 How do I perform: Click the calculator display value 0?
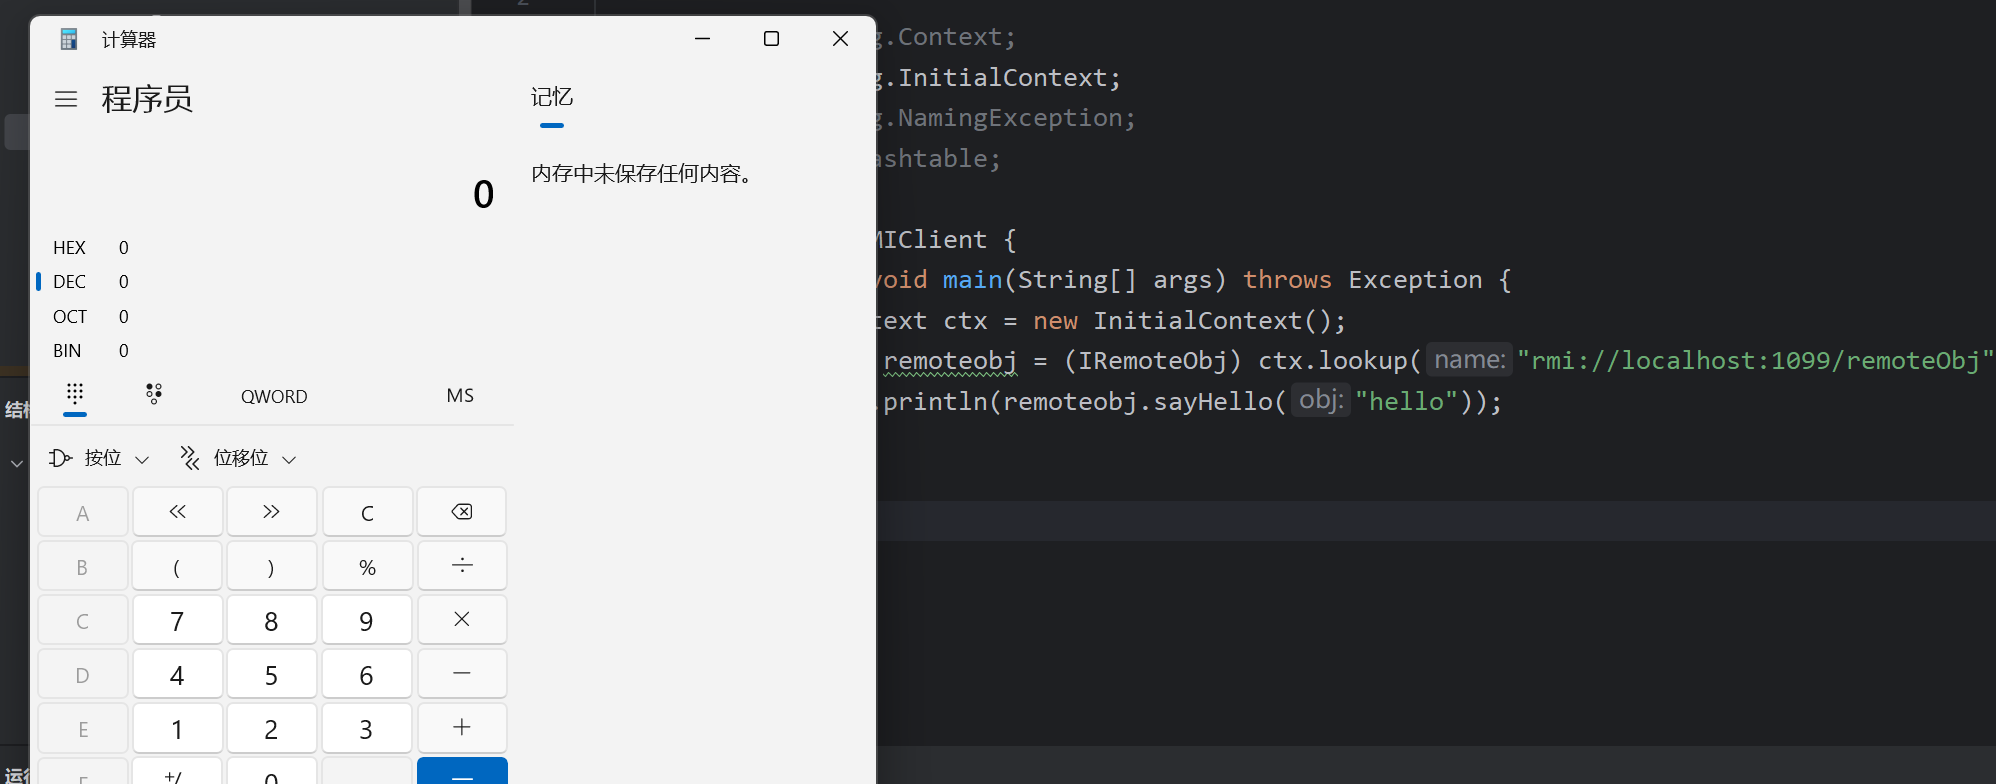click(483, 194)
